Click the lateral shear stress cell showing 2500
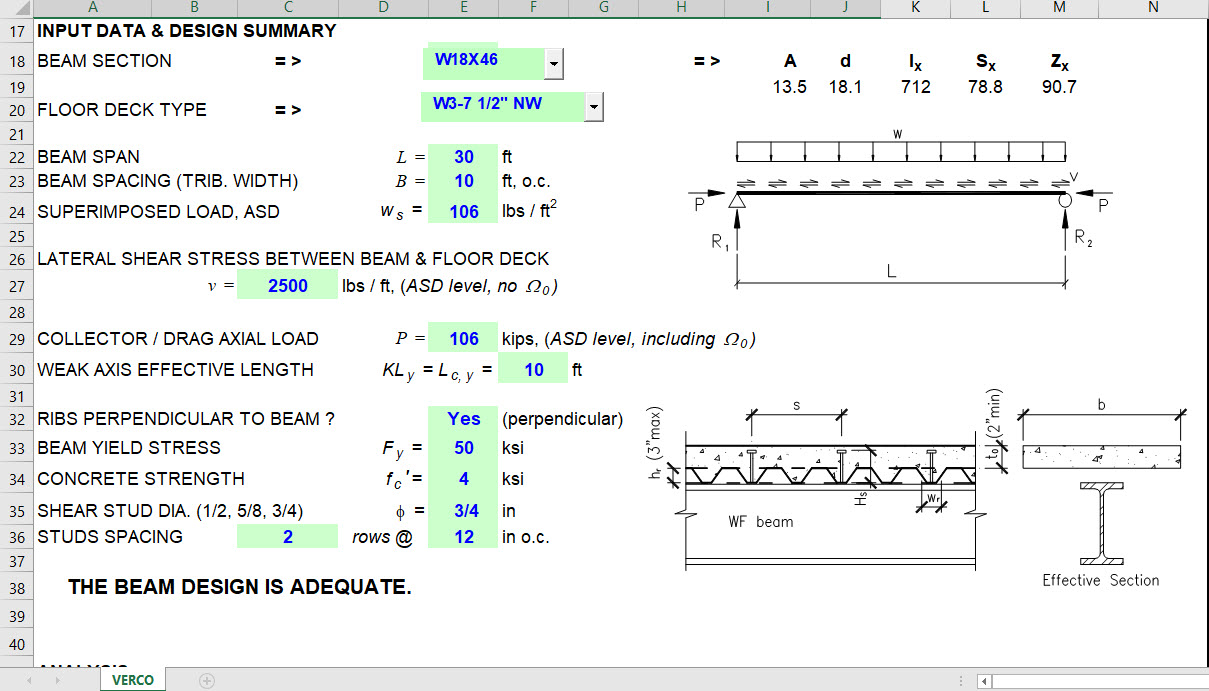1209x691 pixels. point(287,284)
